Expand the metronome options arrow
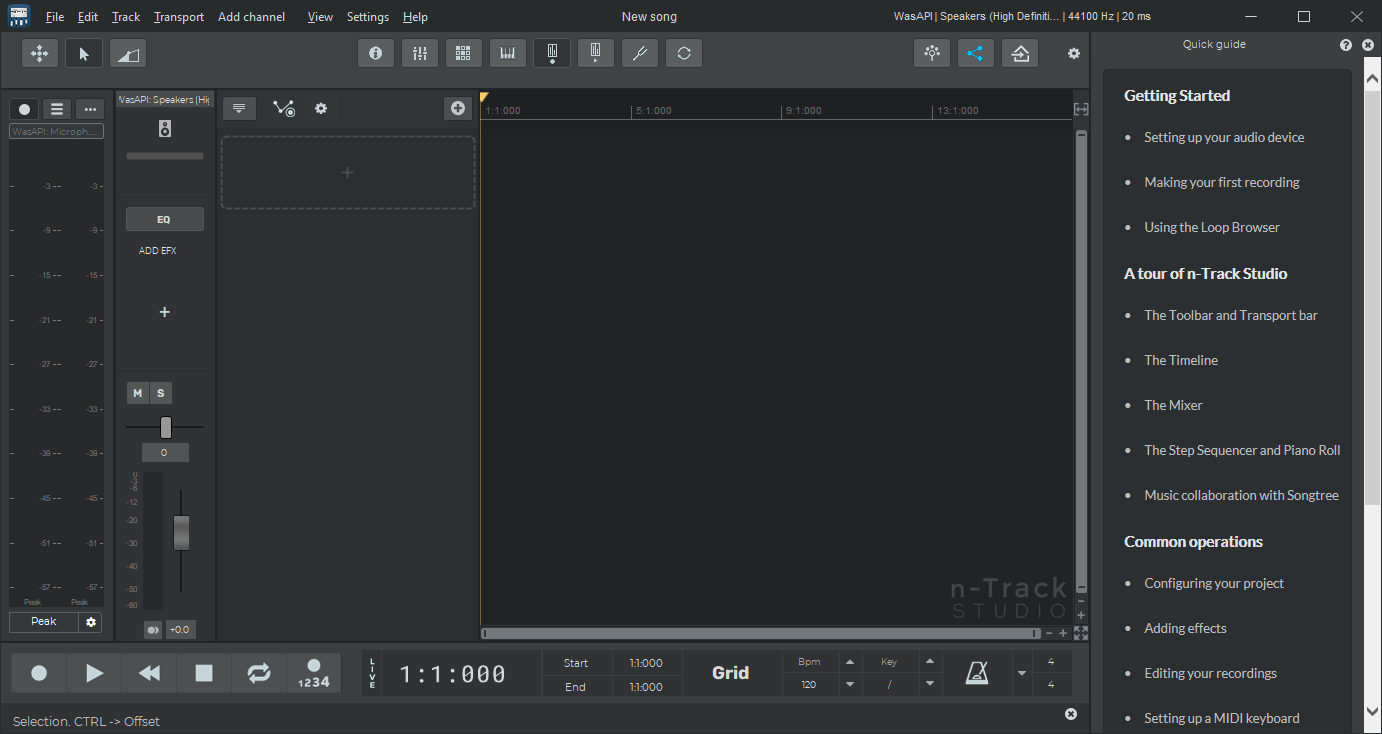1382x734 pixels. 1021,674
